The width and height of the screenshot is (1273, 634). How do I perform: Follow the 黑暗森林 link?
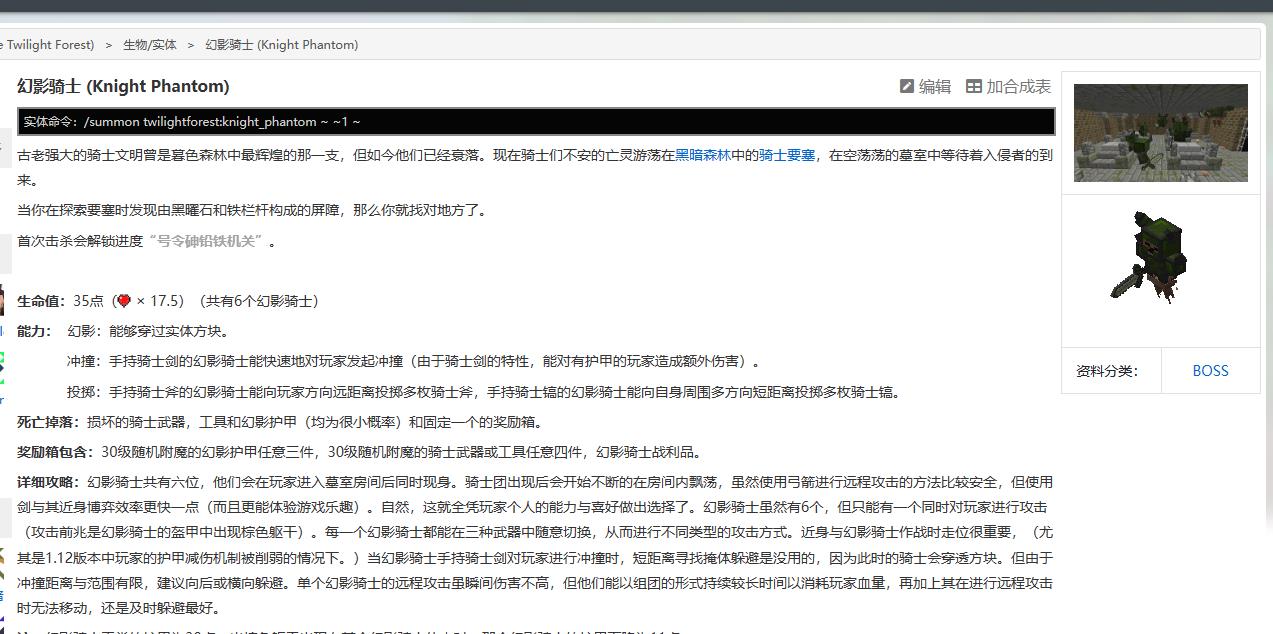703,156
